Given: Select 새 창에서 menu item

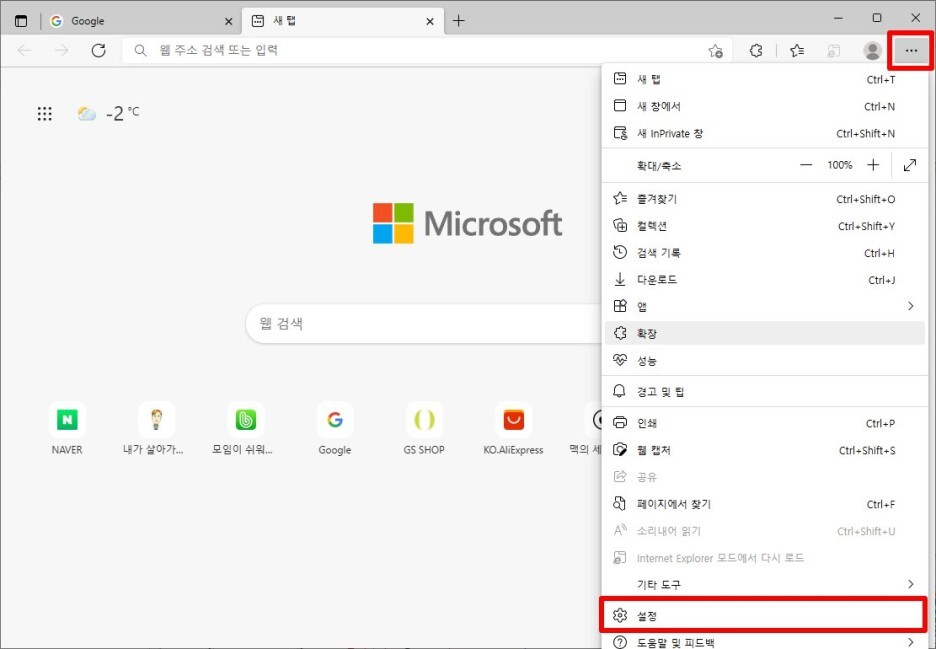Looking at the screenshot, I should click(765, 106).
